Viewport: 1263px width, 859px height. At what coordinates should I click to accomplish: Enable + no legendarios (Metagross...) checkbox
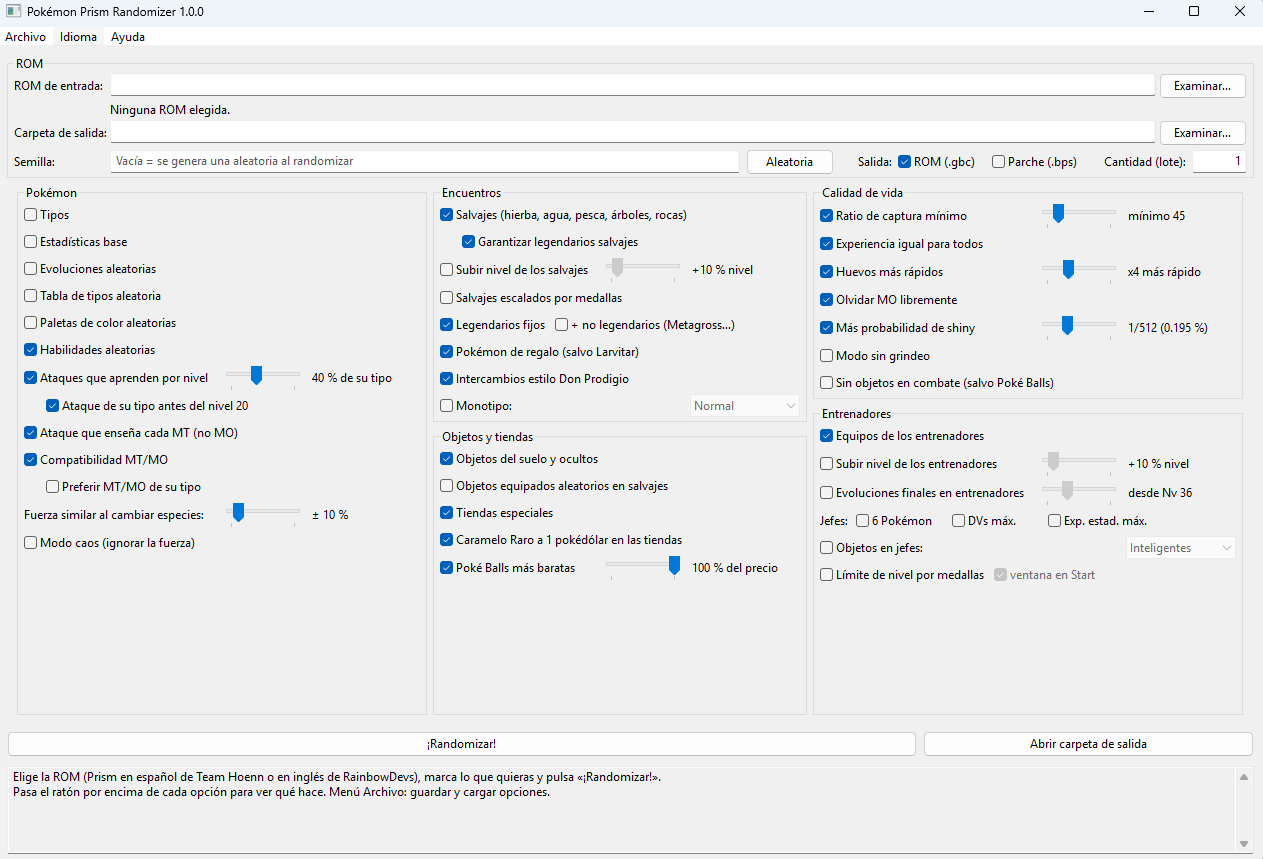[562, 325]
